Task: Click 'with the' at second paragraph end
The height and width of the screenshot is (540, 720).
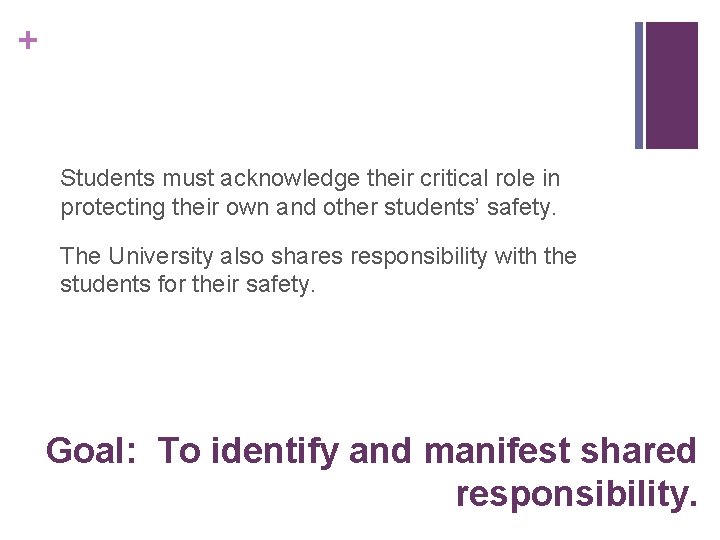Action: click(x=535, y=256)
